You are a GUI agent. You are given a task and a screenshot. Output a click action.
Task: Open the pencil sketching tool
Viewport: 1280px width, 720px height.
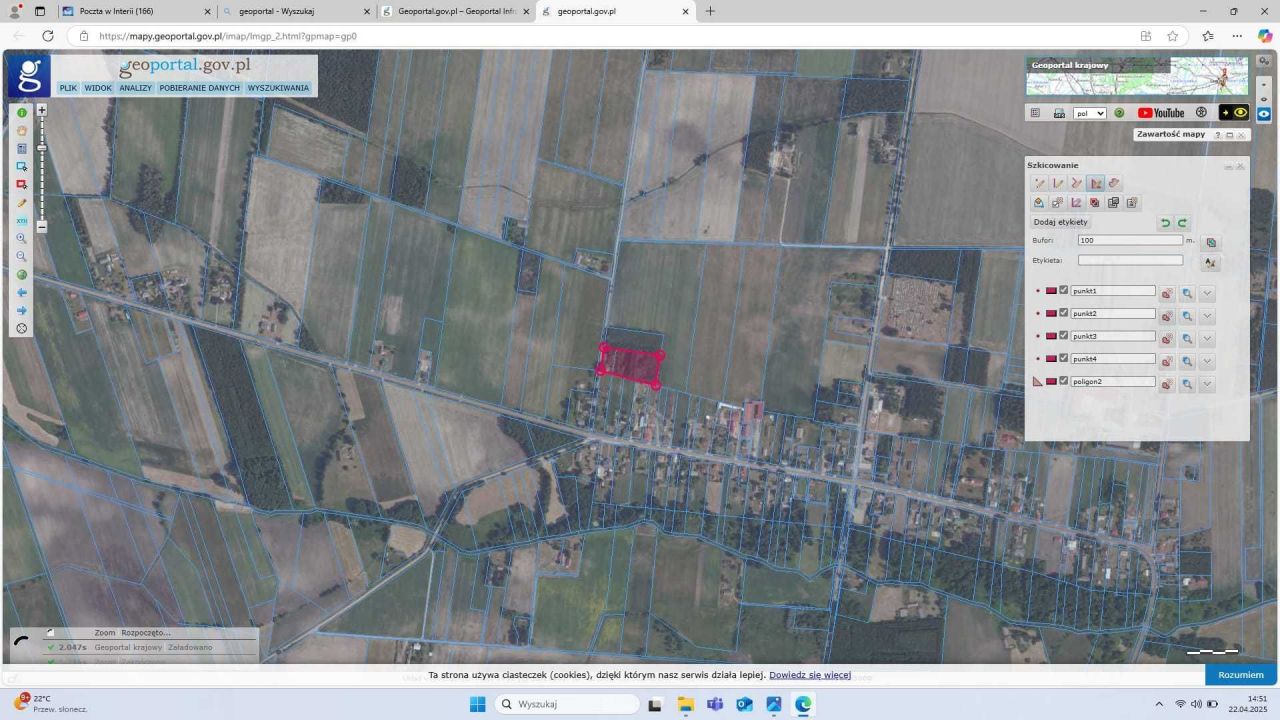[22, 203]
